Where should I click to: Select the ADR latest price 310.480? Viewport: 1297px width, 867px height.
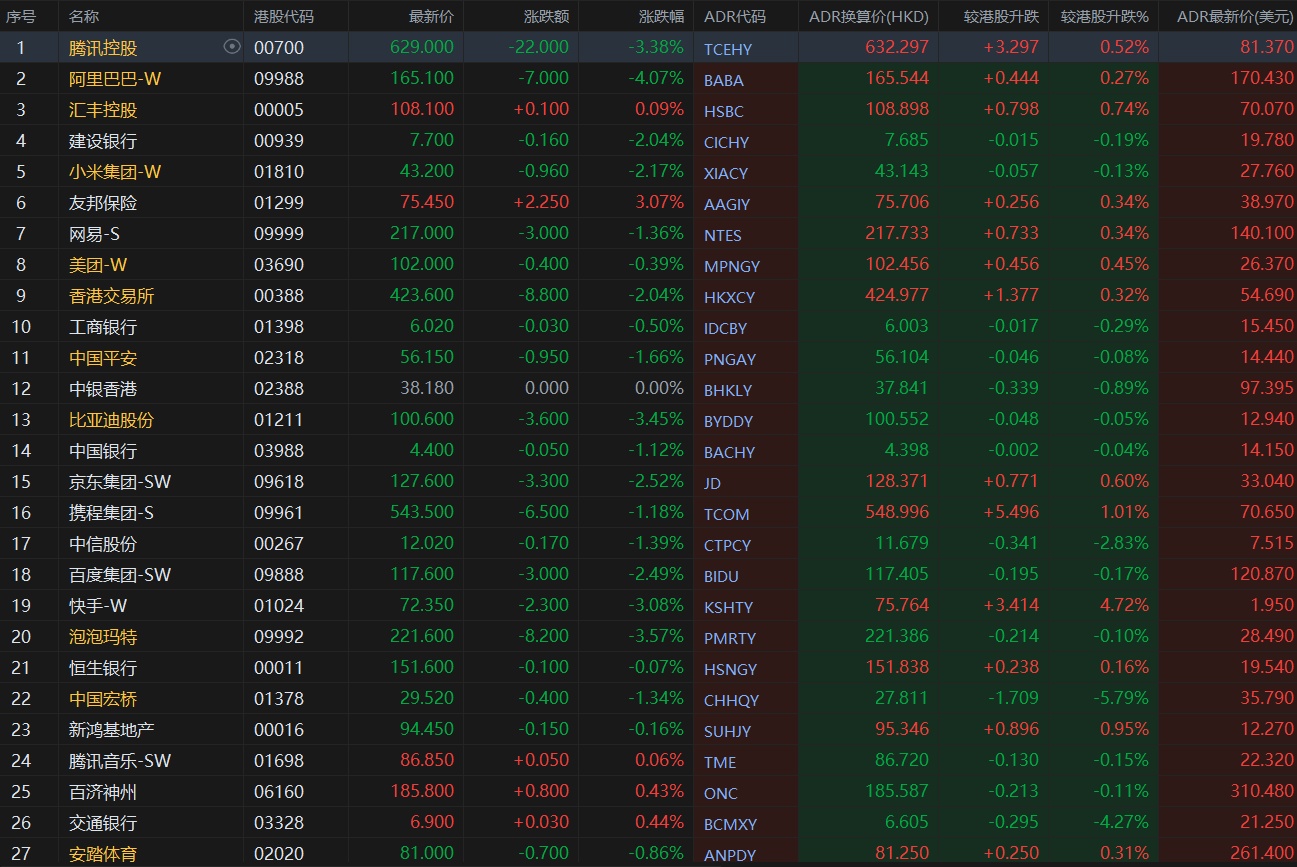click(x=1263, y=791)
